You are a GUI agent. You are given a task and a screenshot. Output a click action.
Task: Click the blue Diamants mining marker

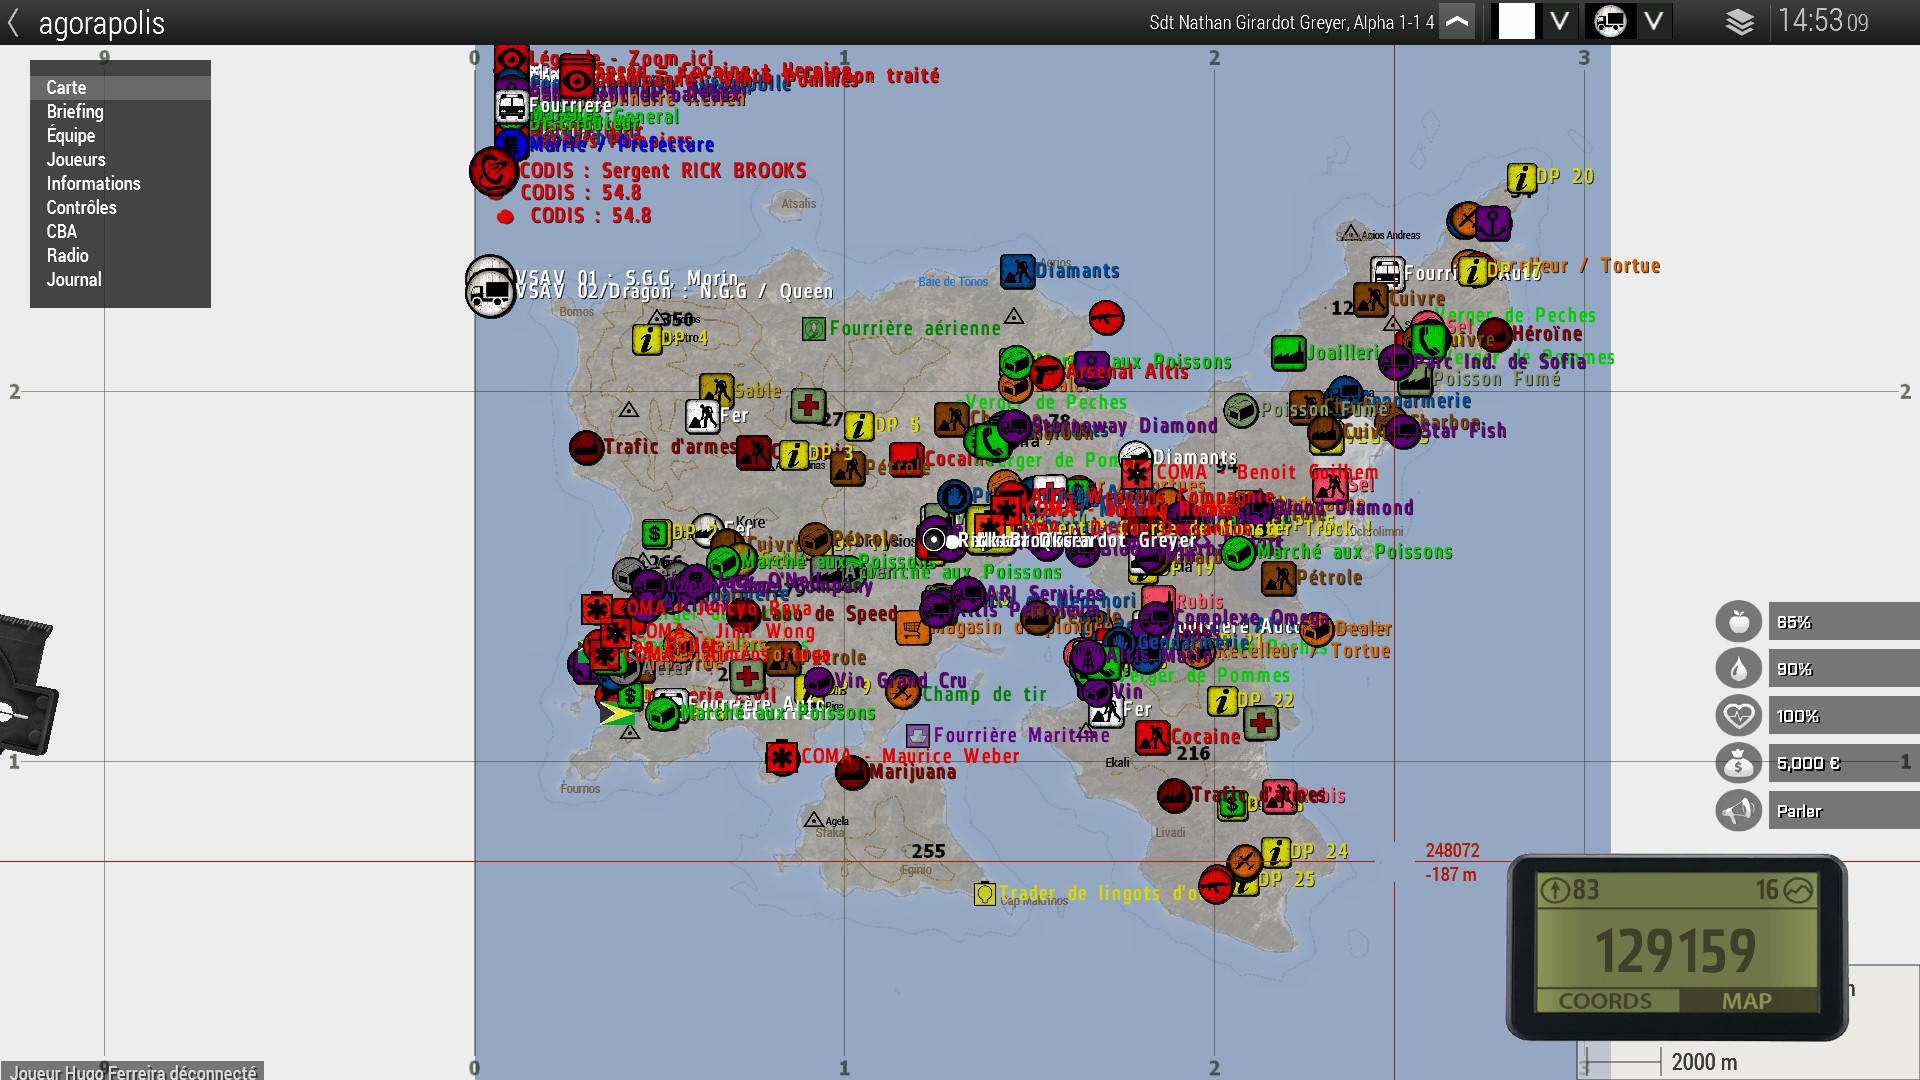[1017, 271]
